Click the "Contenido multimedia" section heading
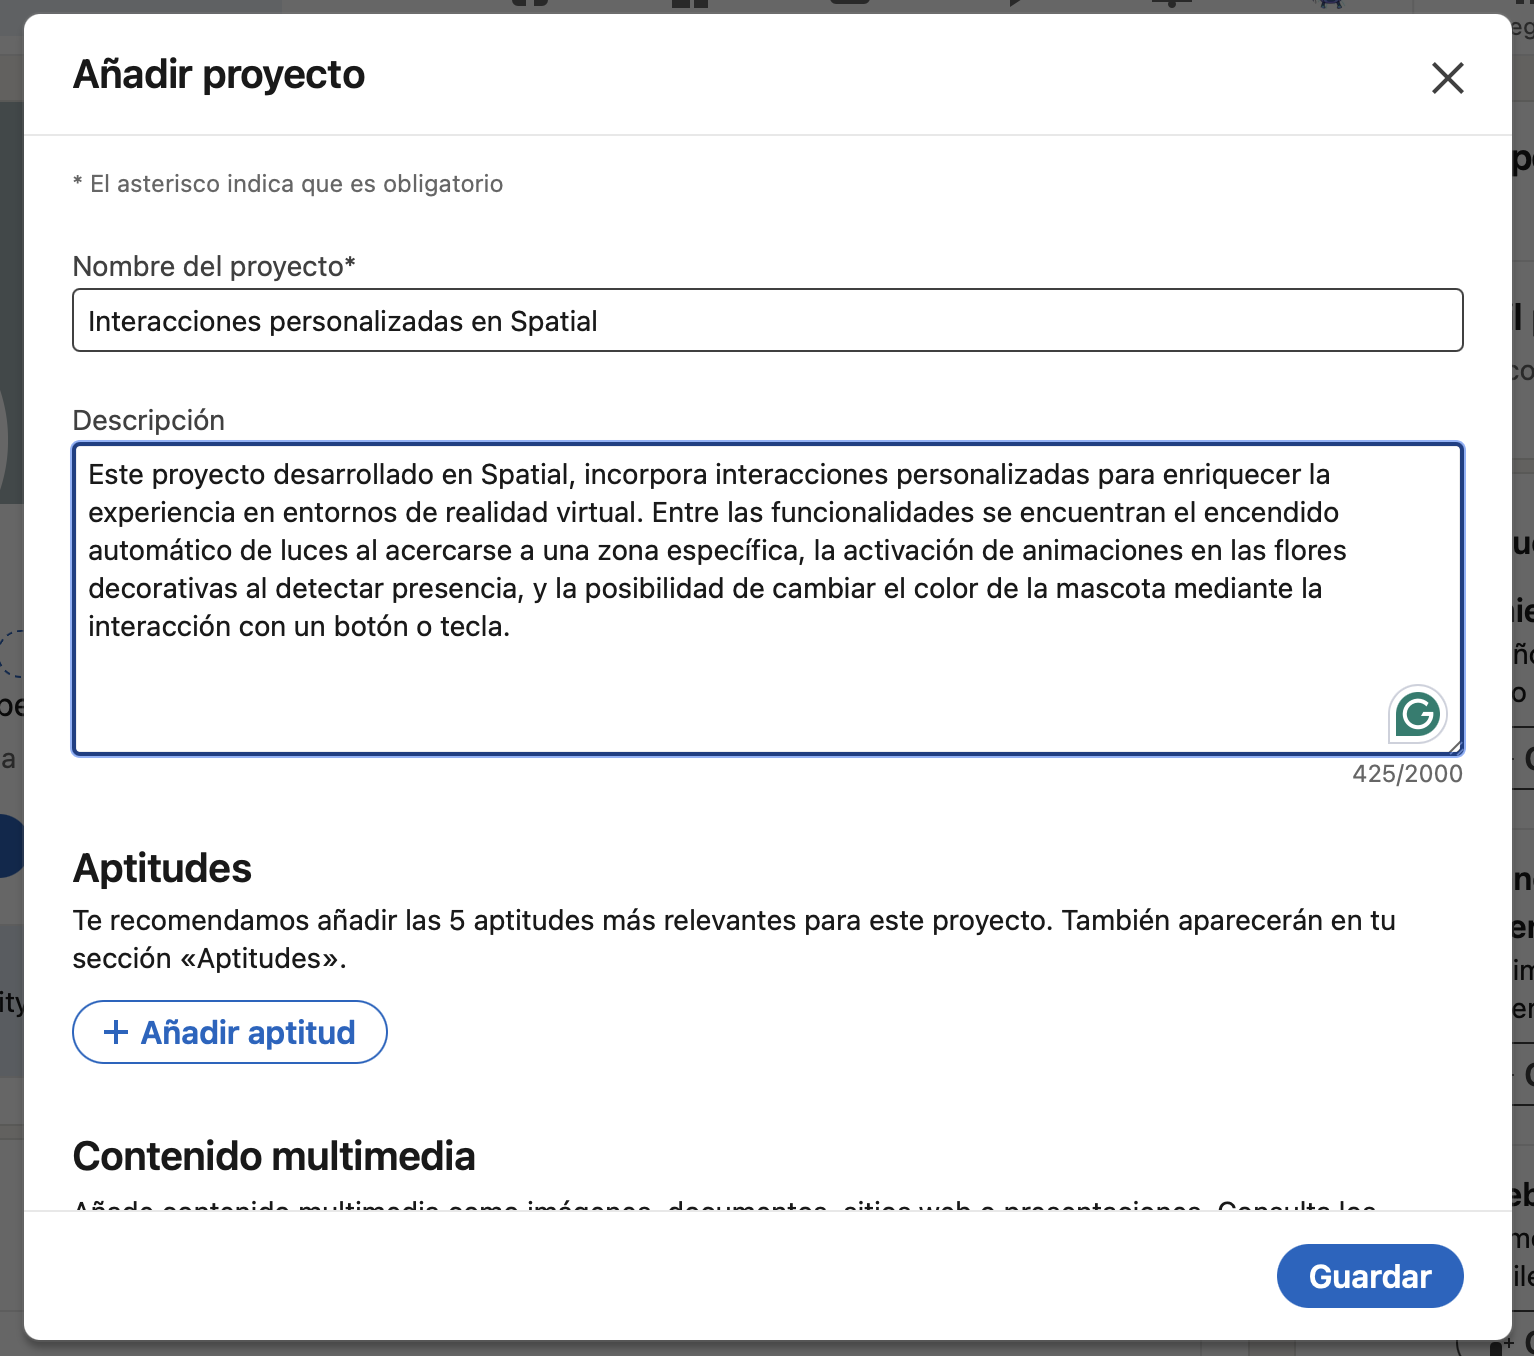This screenshot has width=1534, height=1356. pos(274,1156)
